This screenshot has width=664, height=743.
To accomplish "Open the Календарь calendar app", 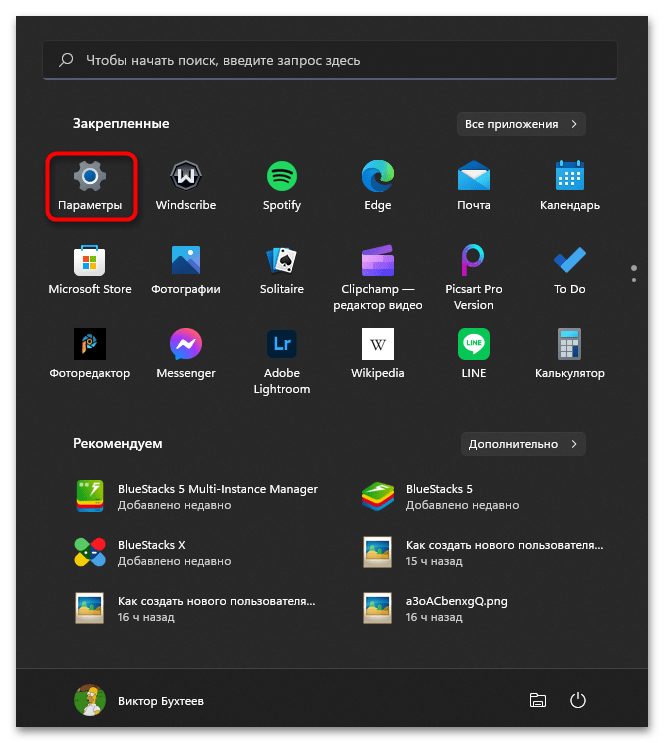I will [570, 186].
